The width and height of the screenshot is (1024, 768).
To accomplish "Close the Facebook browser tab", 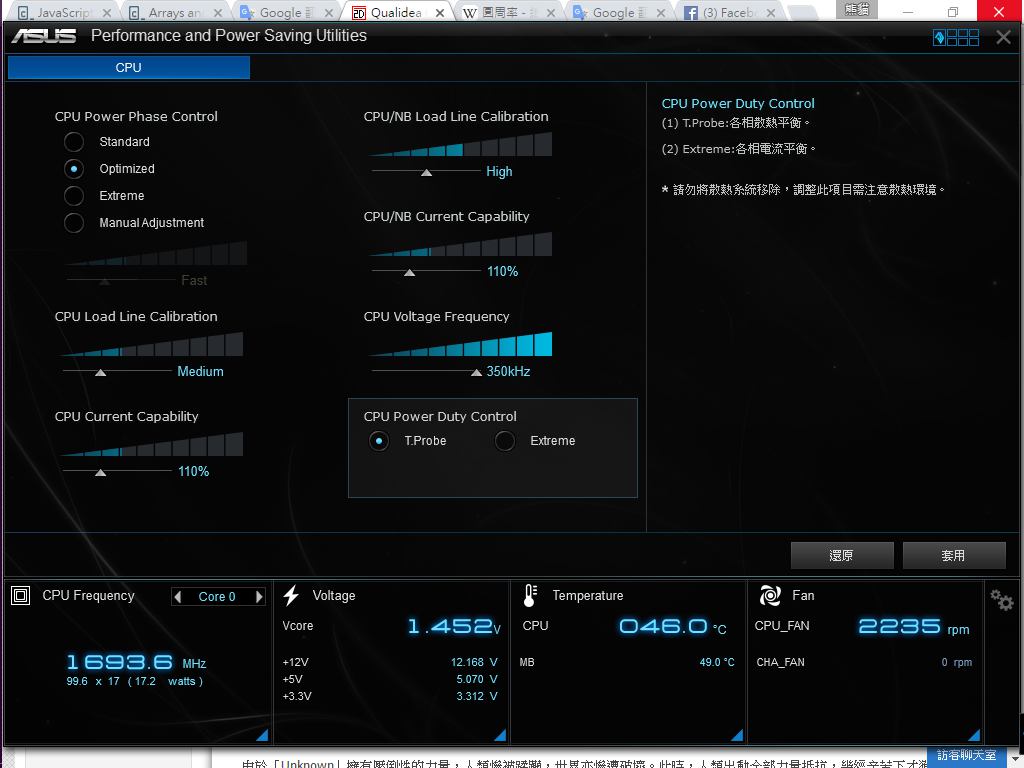I will (771, 12).
